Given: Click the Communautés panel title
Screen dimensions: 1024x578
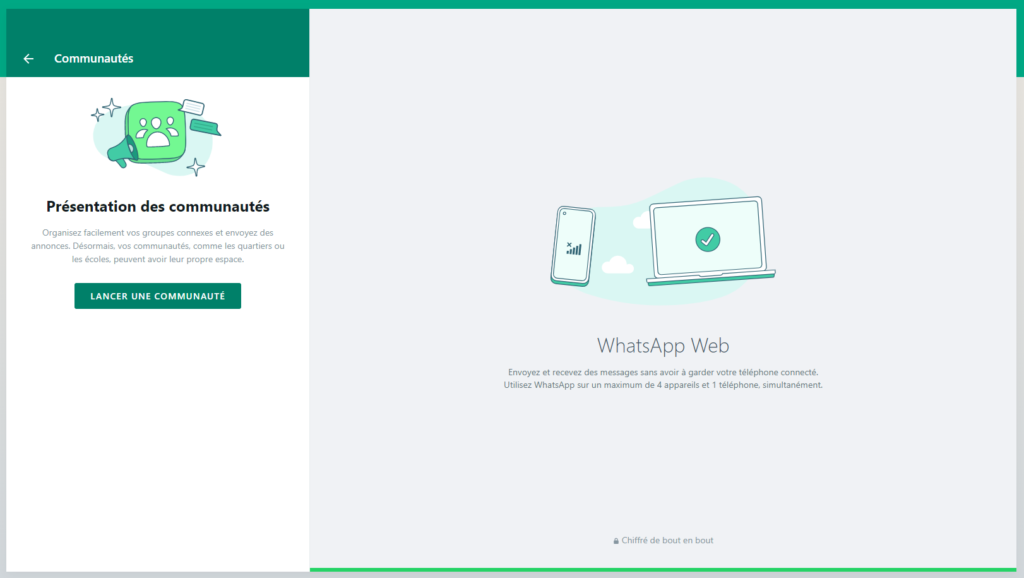Looking at the screenshot, I should click(93, 59).
